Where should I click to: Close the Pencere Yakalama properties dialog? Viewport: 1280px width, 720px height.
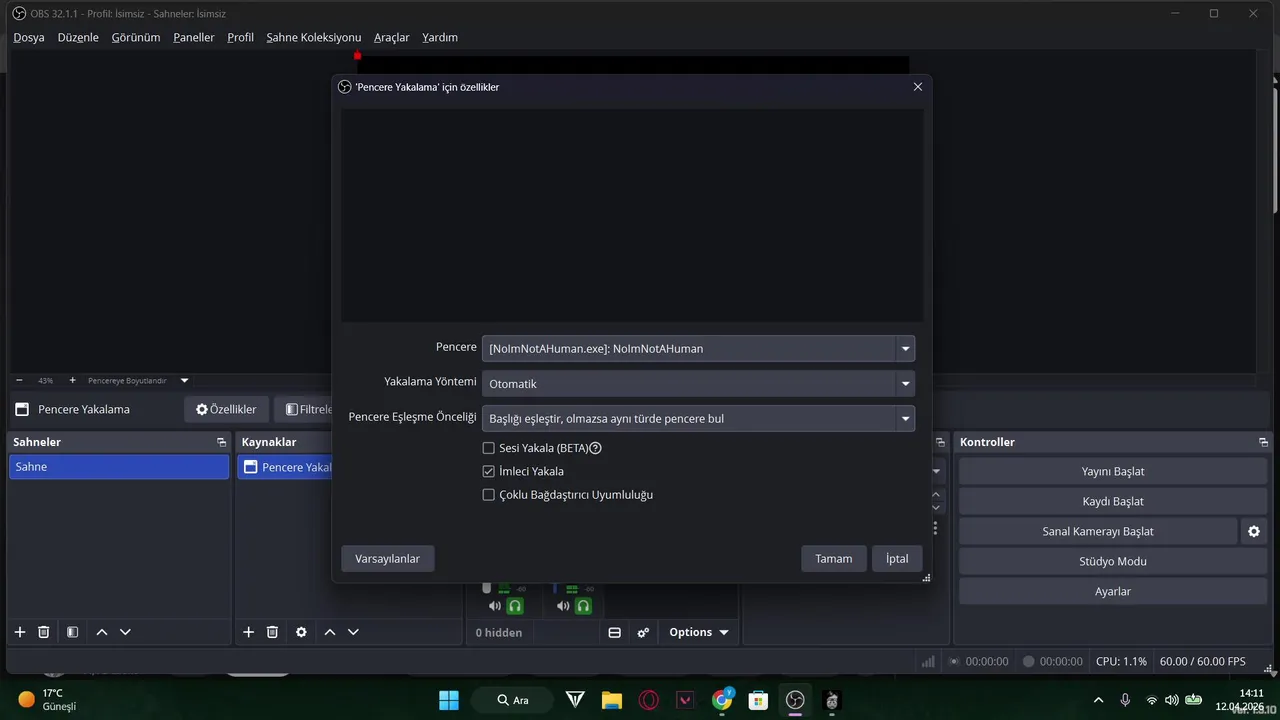[x=918, y=87]
